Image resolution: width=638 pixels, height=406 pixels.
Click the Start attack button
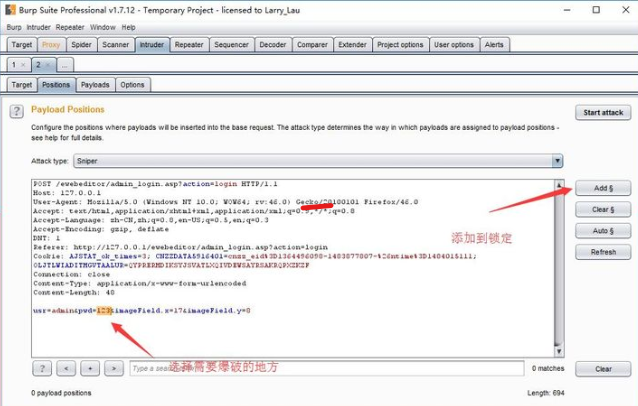[603, 113]
